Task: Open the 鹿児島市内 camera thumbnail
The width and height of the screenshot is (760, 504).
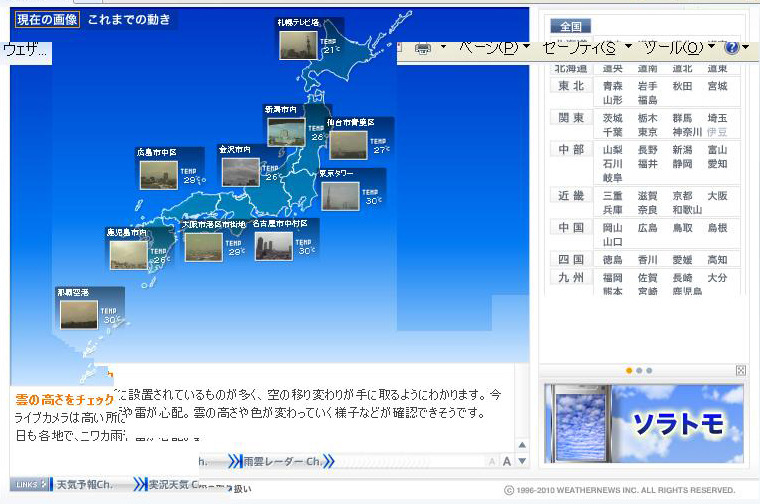Action: [128, 255]
